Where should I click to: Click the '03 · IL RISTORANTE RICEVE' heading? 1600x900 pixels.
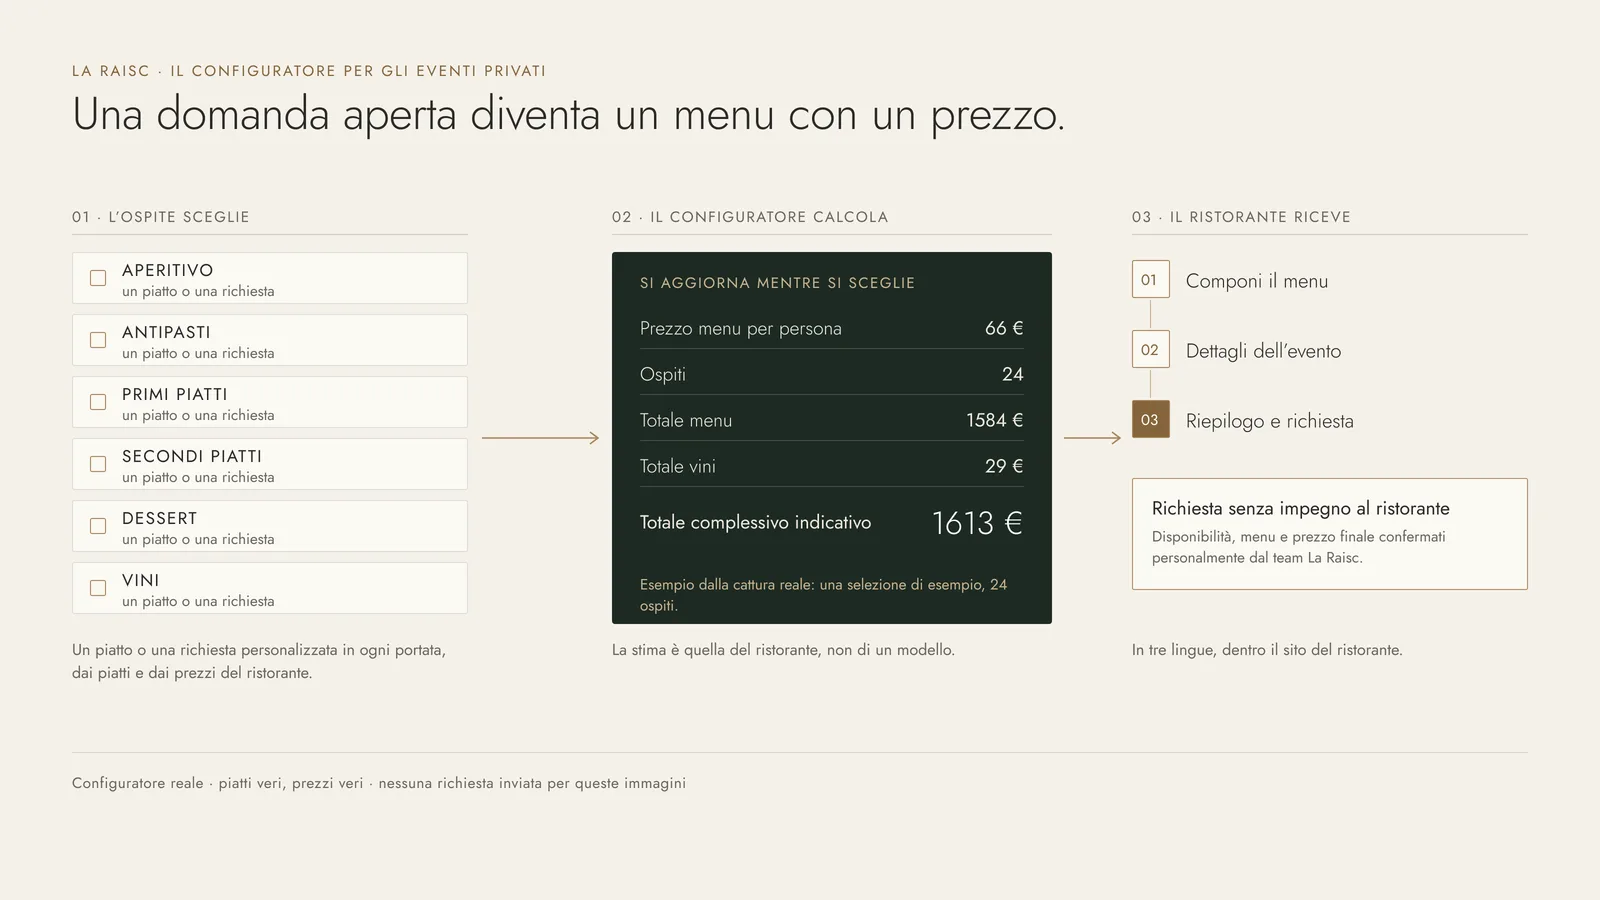(1241, 217)
